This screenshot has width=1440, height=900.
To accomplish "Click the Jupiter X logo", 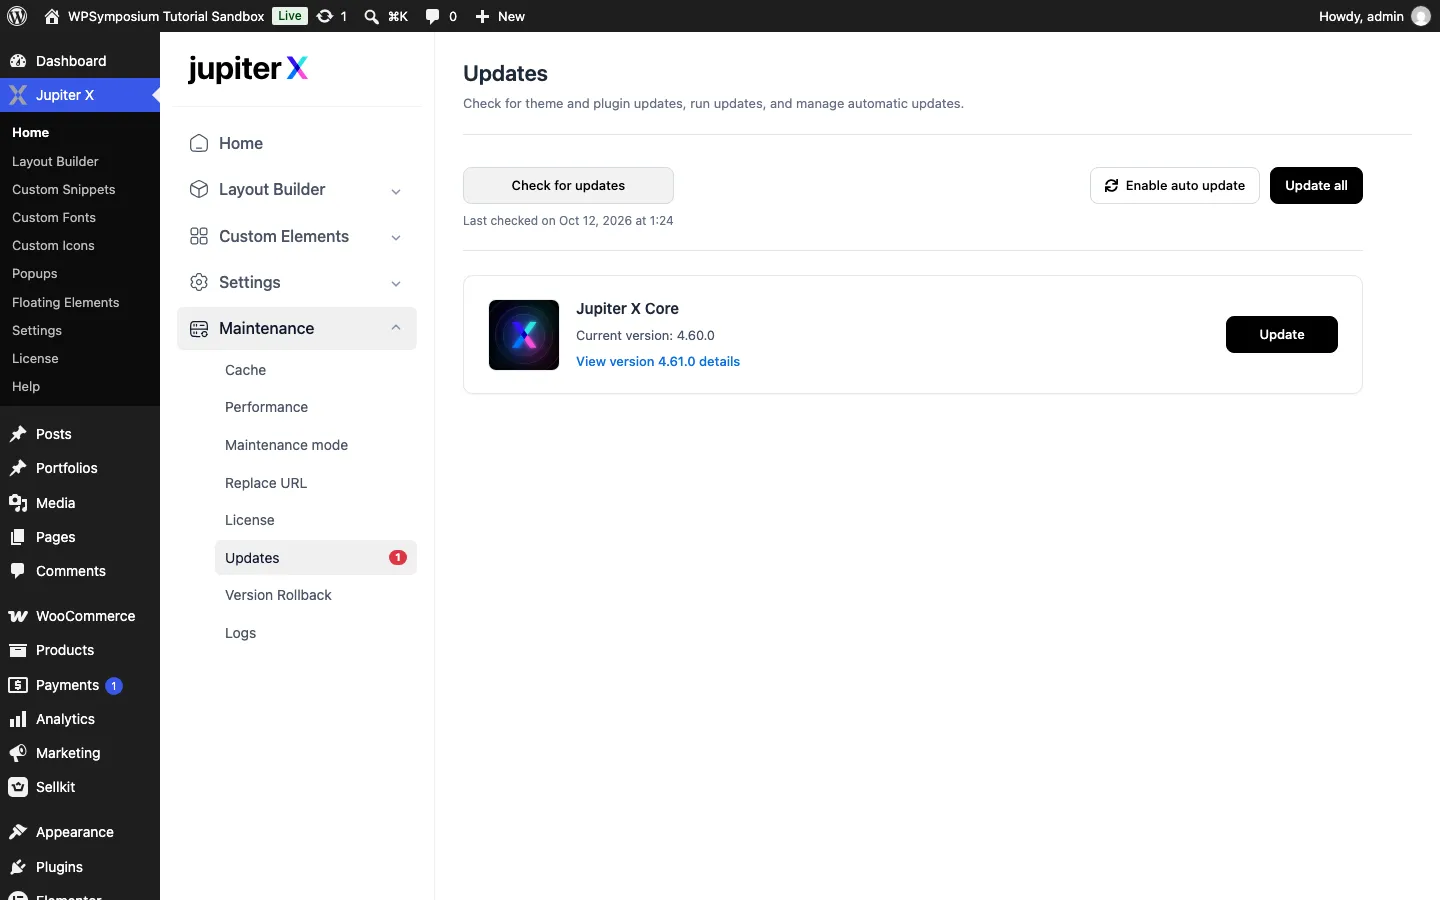I will pyautogui.click(x=248, y=69).
